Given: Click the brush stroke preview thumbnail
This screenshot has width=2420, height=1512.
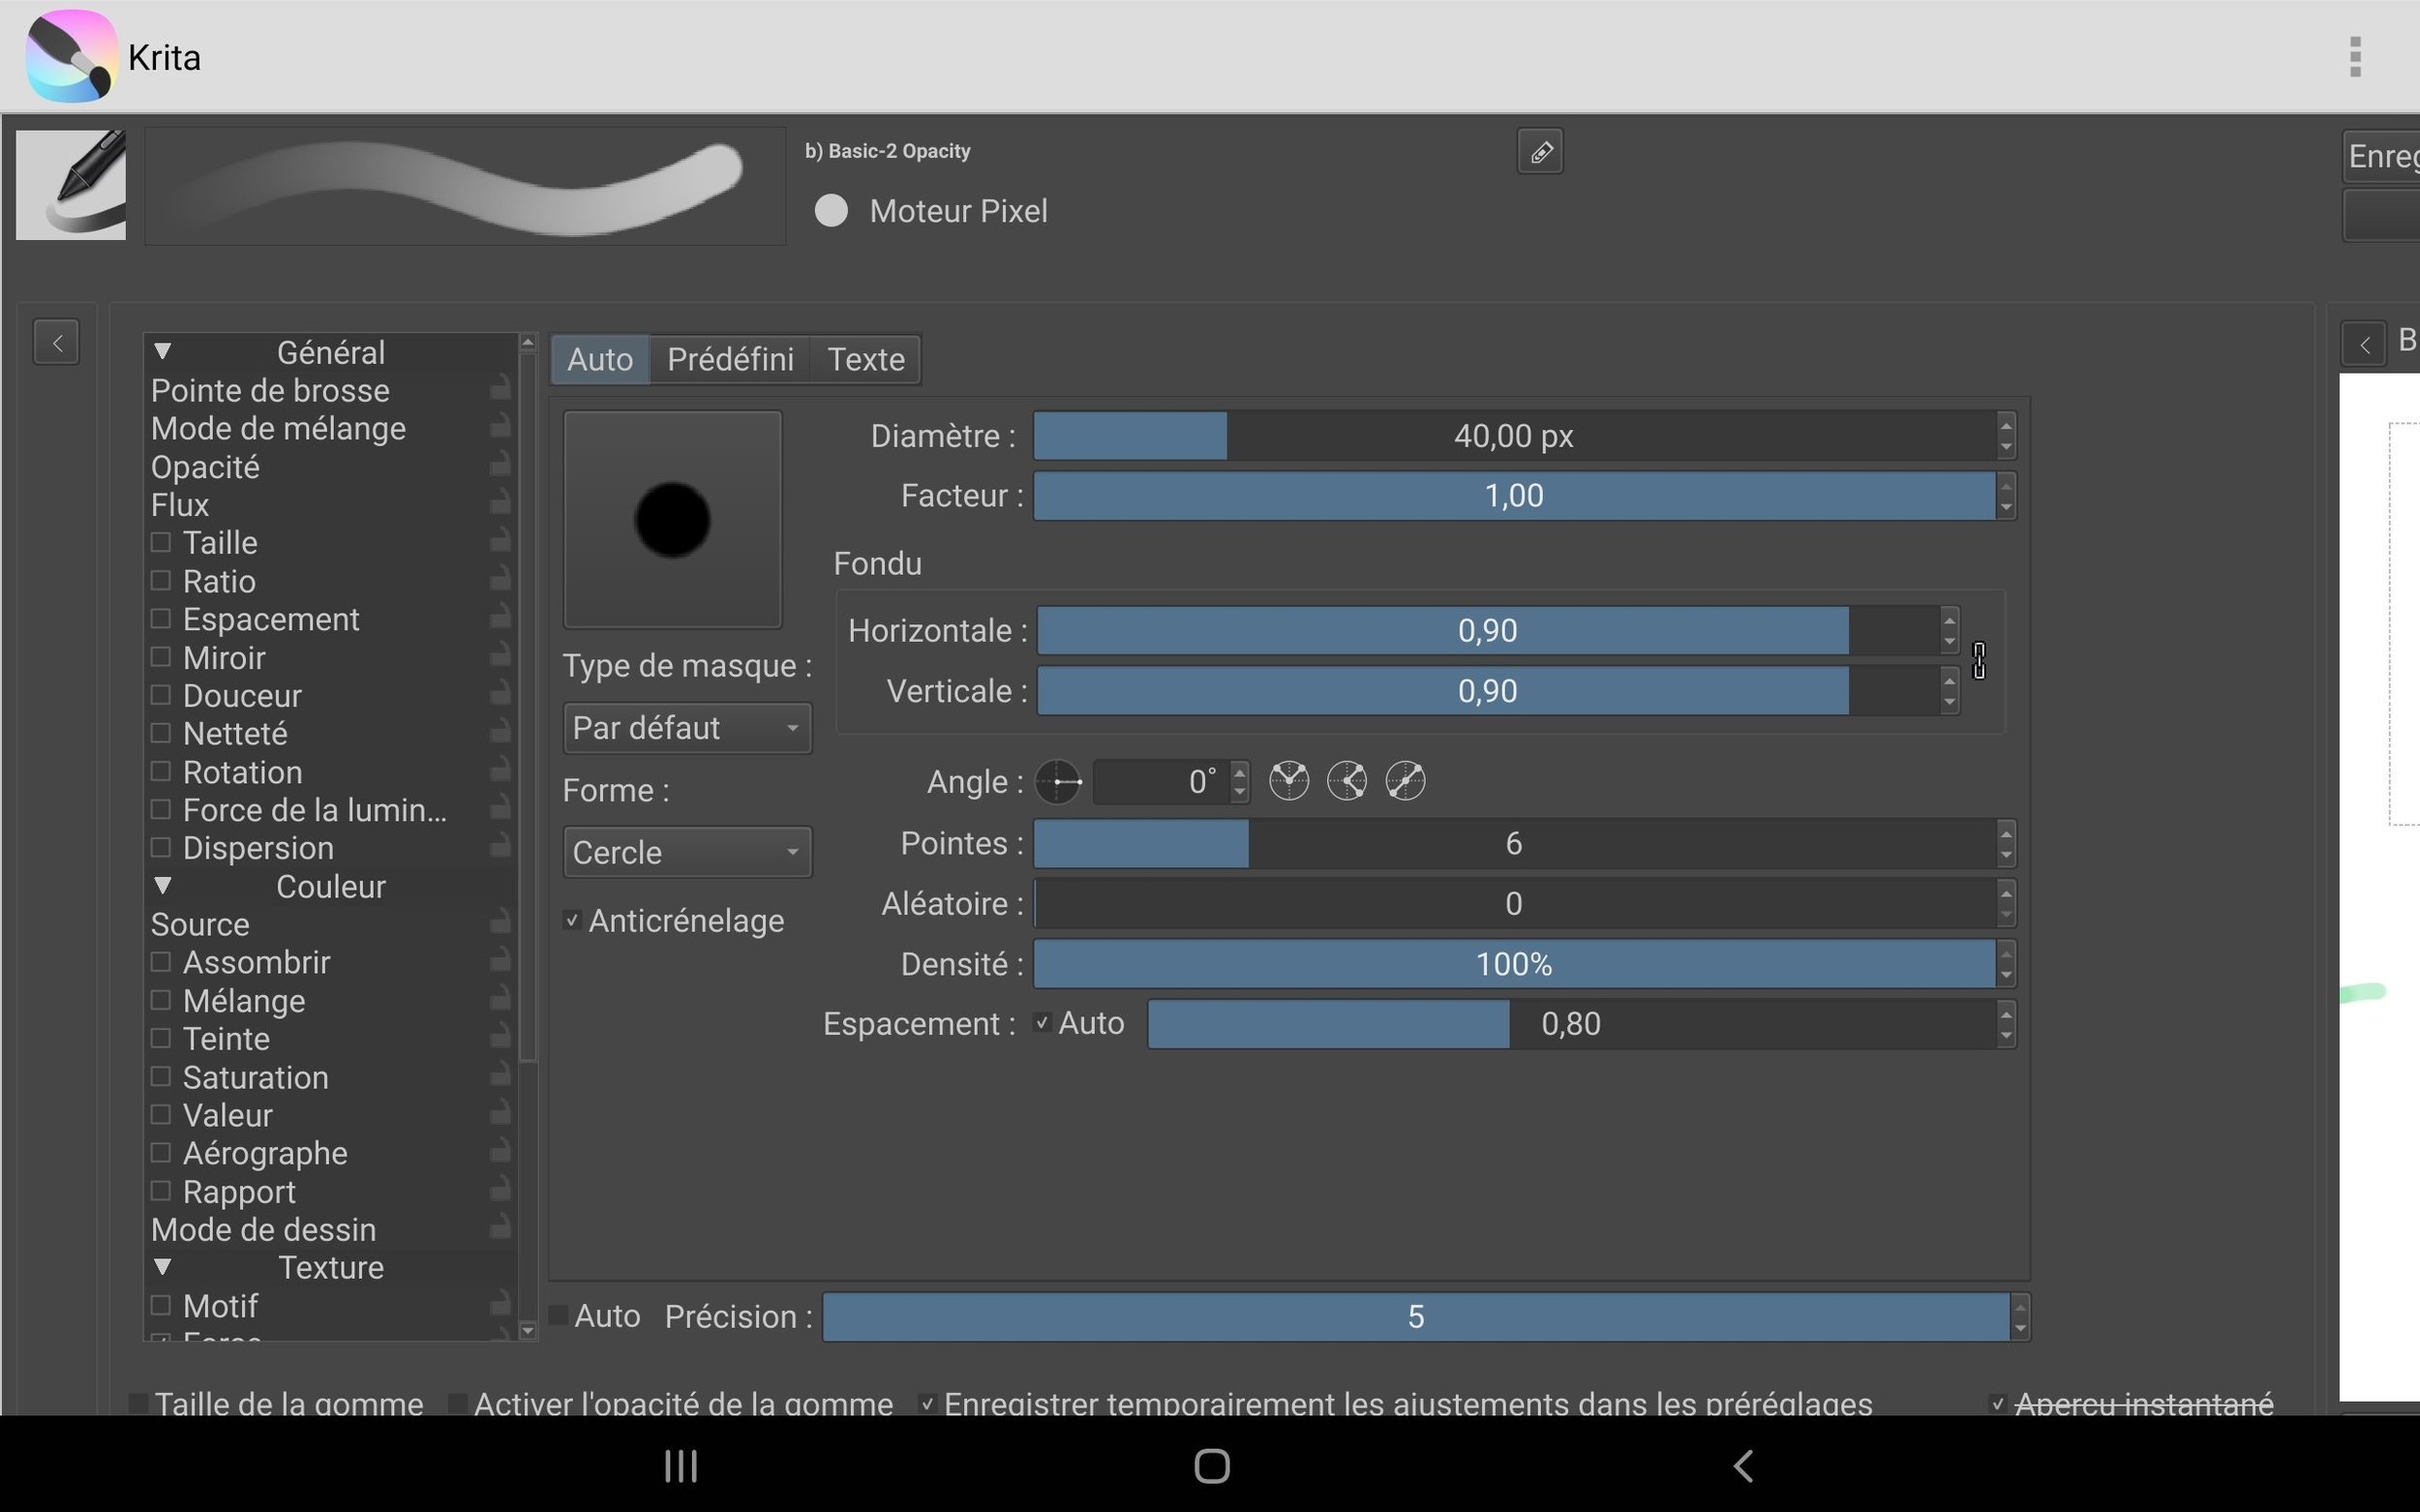Looking at the screenshot, I should 464,186.
